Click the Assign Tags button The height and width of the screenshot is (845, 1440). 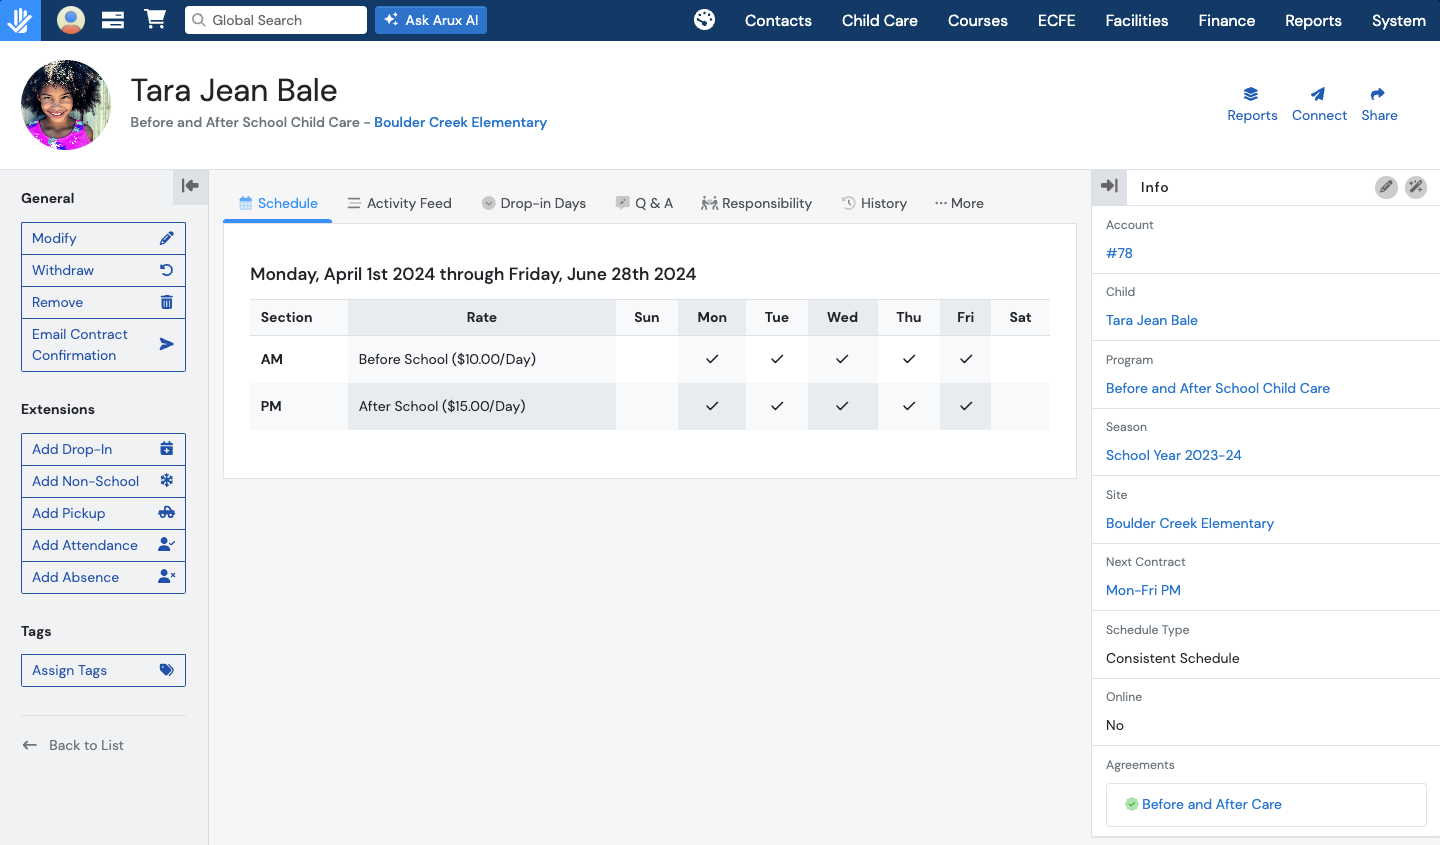click(x=103, y=670)
